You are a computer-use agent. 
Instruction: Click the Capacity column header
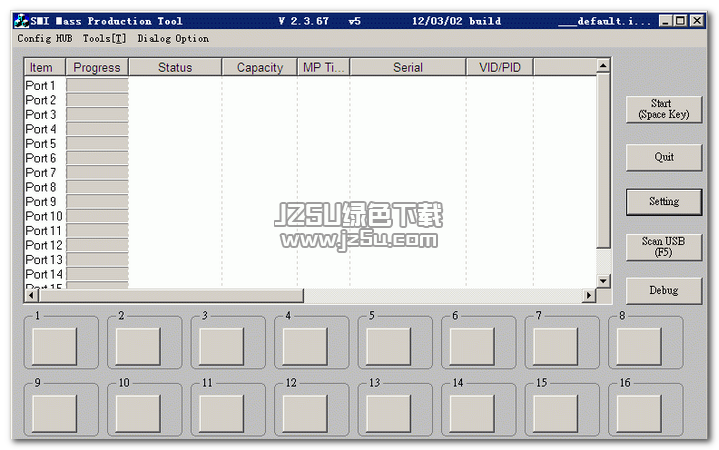(260, 67)
